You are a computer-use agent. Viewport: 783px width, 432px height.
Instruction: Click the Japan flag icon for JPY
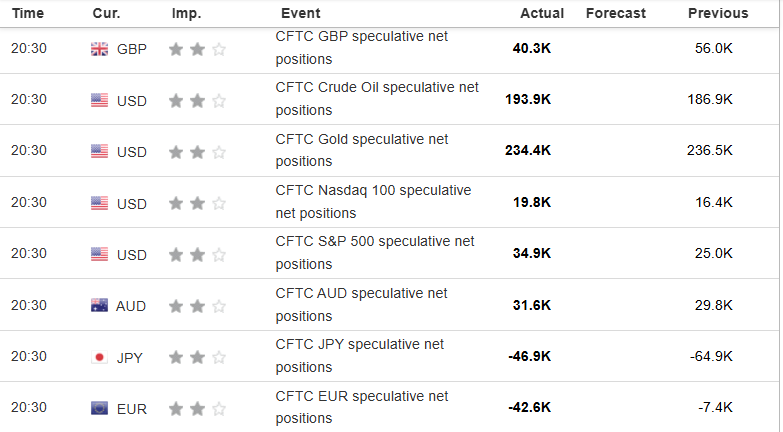tap(99, 357)
